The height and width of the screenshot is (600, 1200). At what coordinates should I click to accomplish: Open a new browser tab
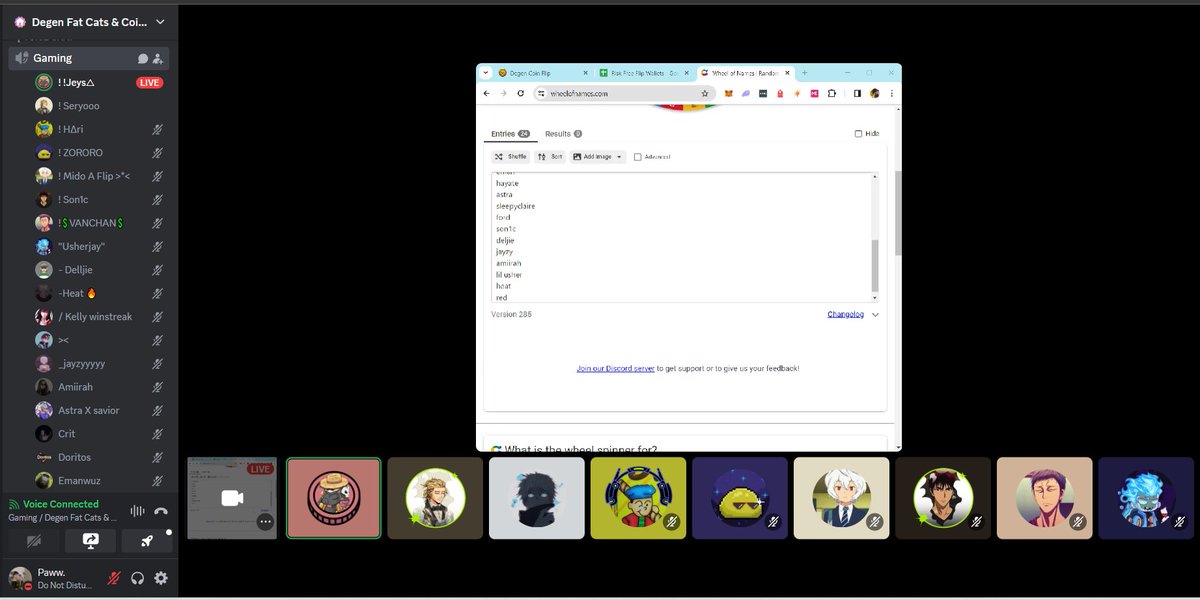(x=805, y=73)
